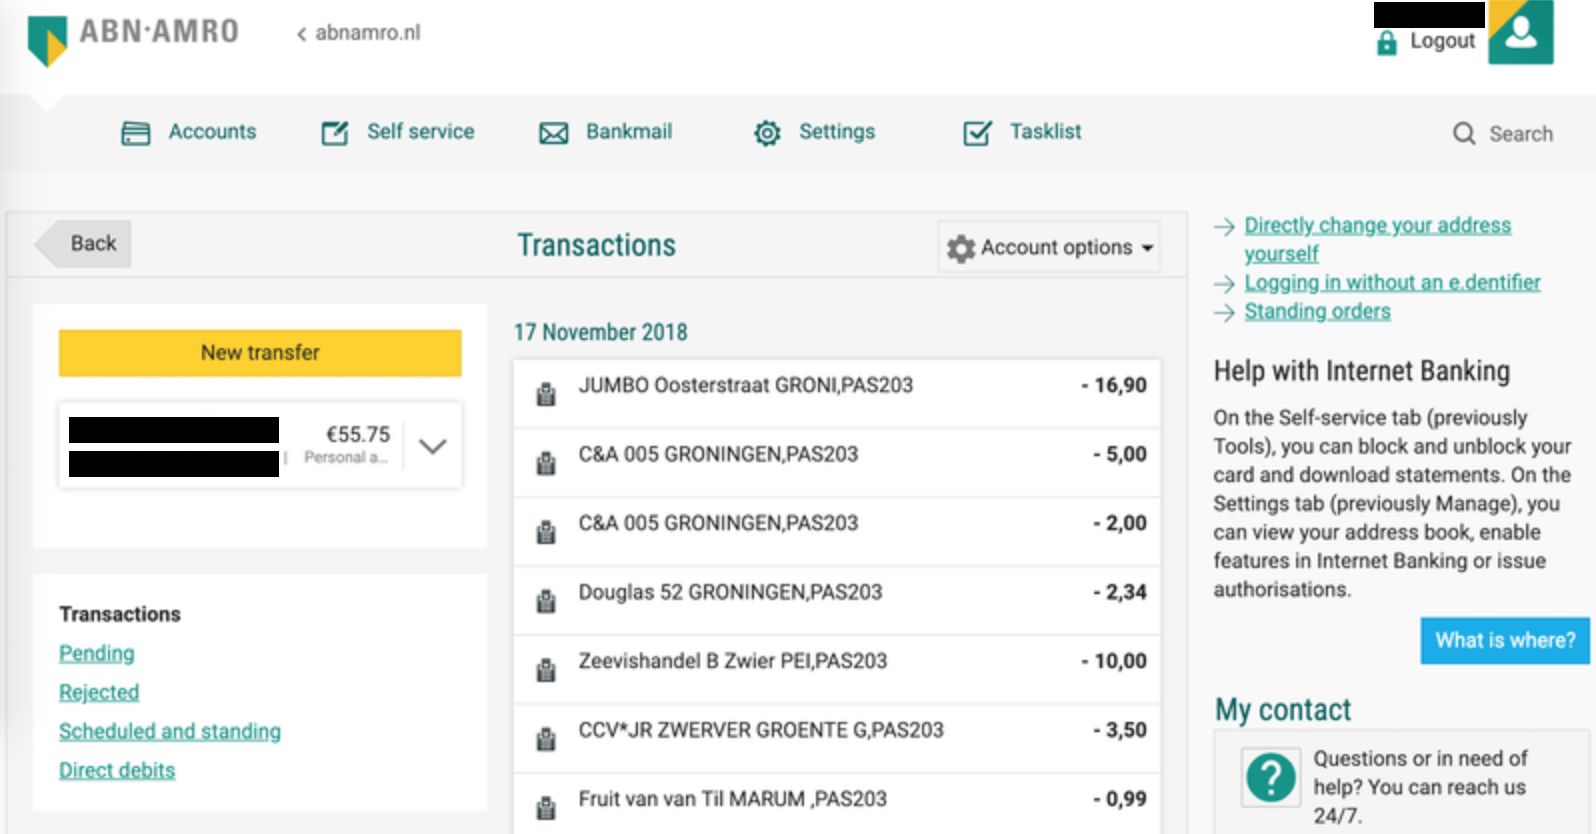Click the JUMBO Oosterstraat transaction icon

546,394
